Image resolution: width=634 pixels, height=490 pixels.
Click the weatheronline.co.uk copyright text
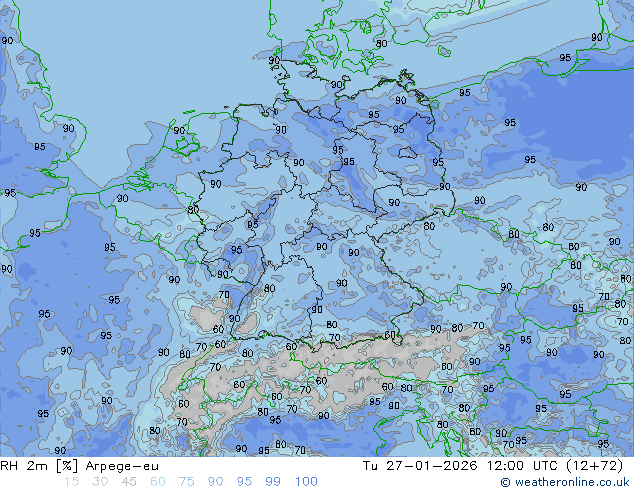(564, 482)
